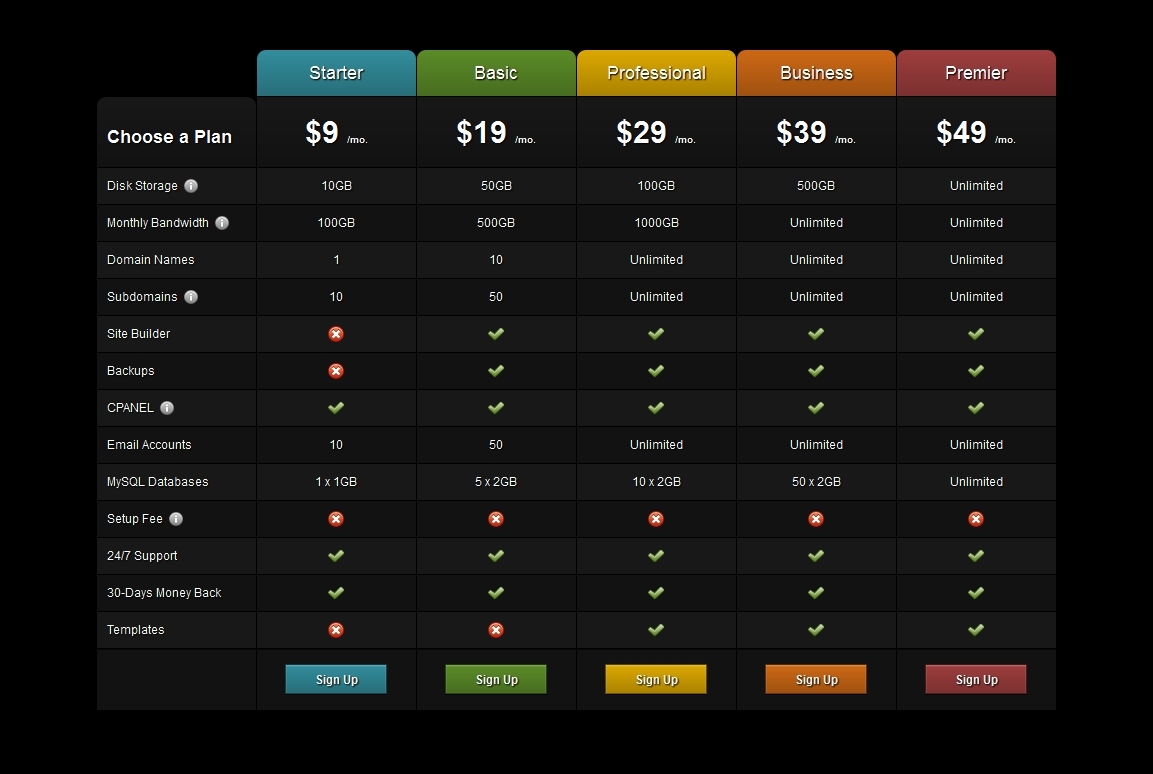Click the 1000GB Monthly Bandwidth value

[656, 223]
